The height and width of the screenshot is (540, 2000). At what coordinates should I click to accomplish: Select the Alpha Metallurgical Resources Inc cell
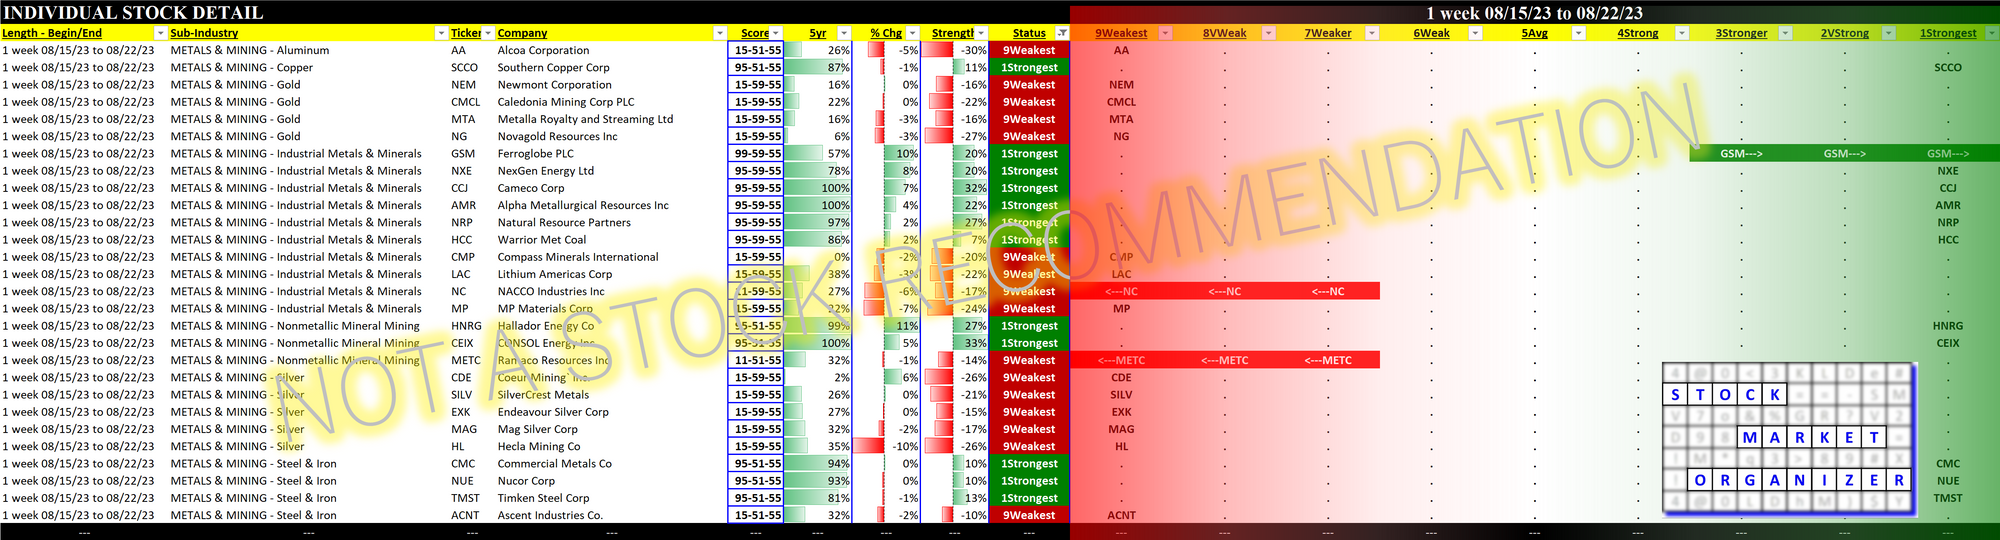583,205
